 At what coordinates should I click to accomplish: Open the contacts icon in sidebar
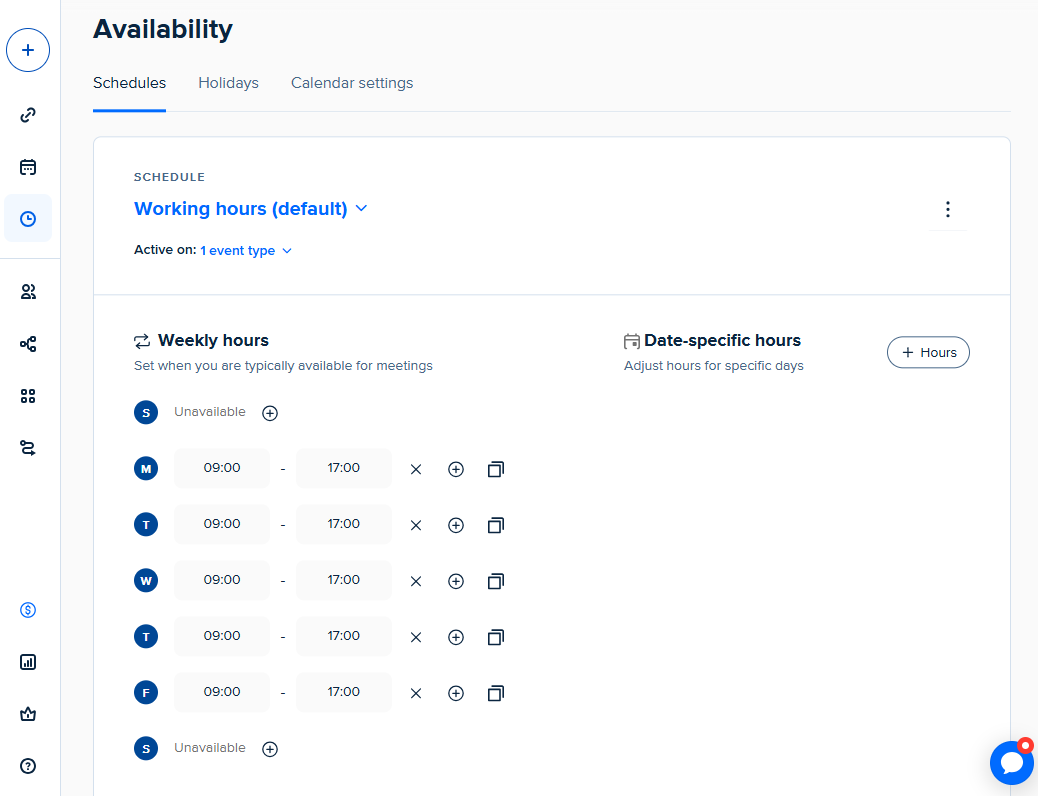coord(28,292)
